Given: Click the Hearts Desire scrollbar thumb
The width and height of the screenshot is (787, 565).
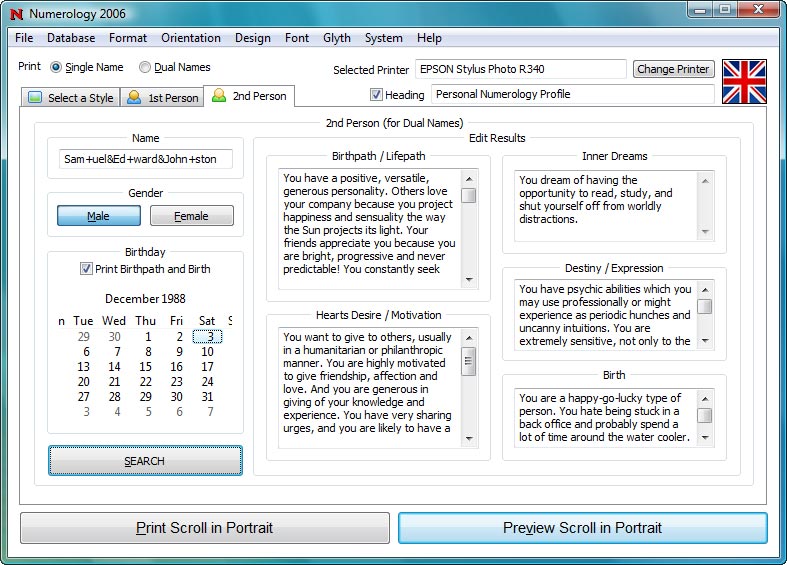Looking at the screenshot, I should [x=469, y=361].
